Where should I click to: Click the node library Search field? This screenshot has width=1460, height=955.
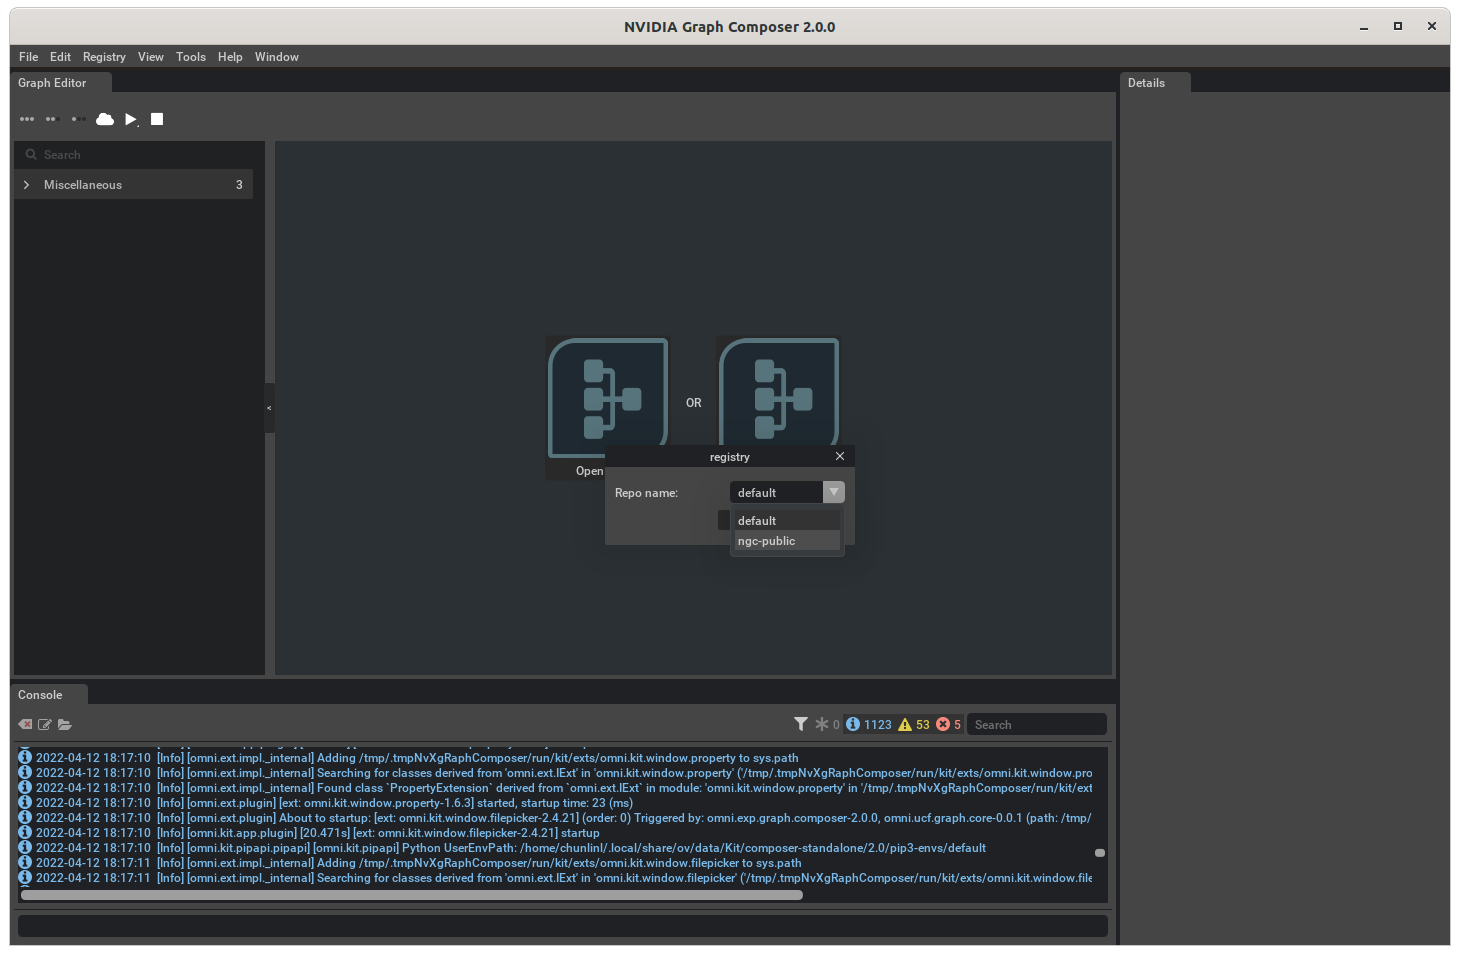(135, 154)
